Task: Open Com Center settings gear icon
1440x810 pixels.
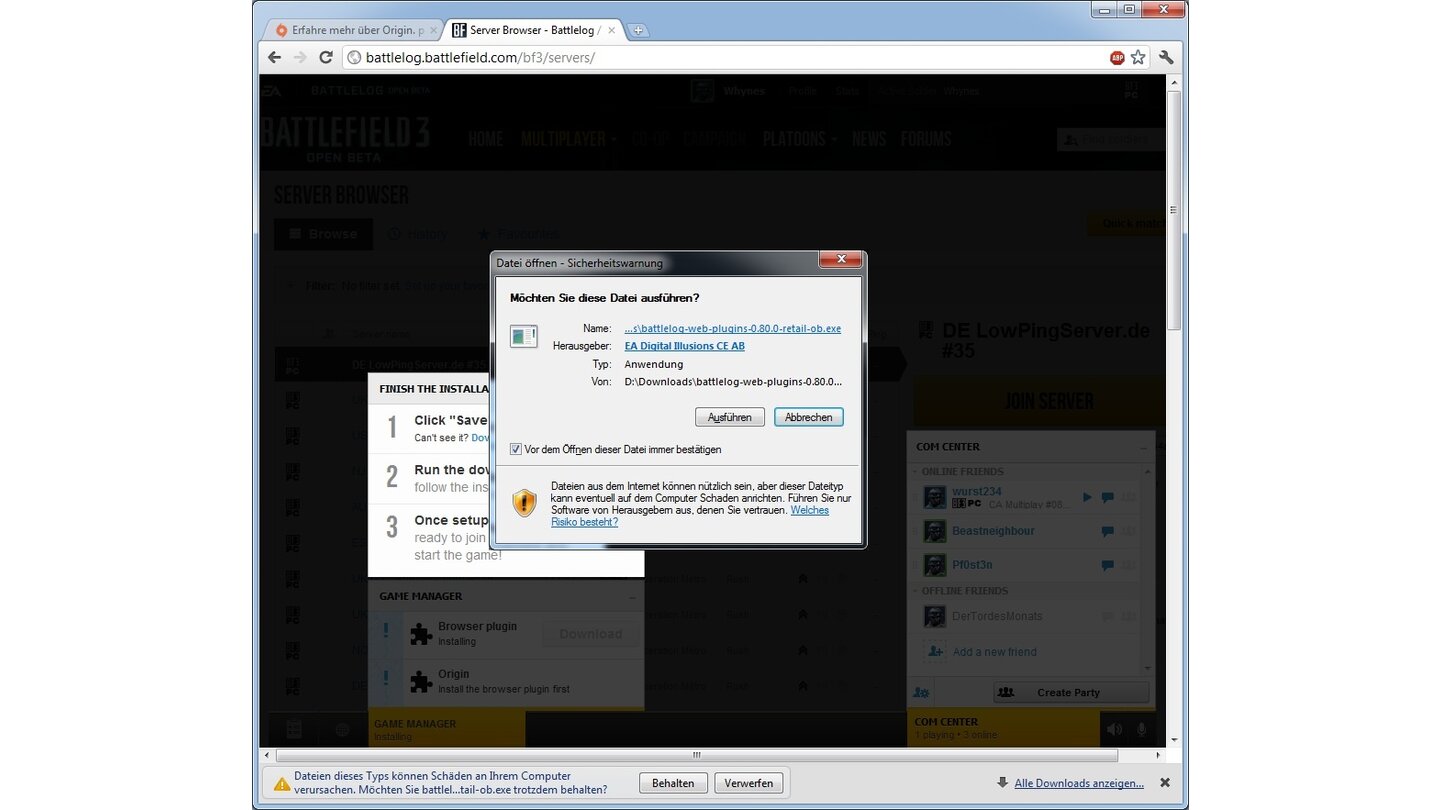Action: pyautogui.click(x=922, y=692)
